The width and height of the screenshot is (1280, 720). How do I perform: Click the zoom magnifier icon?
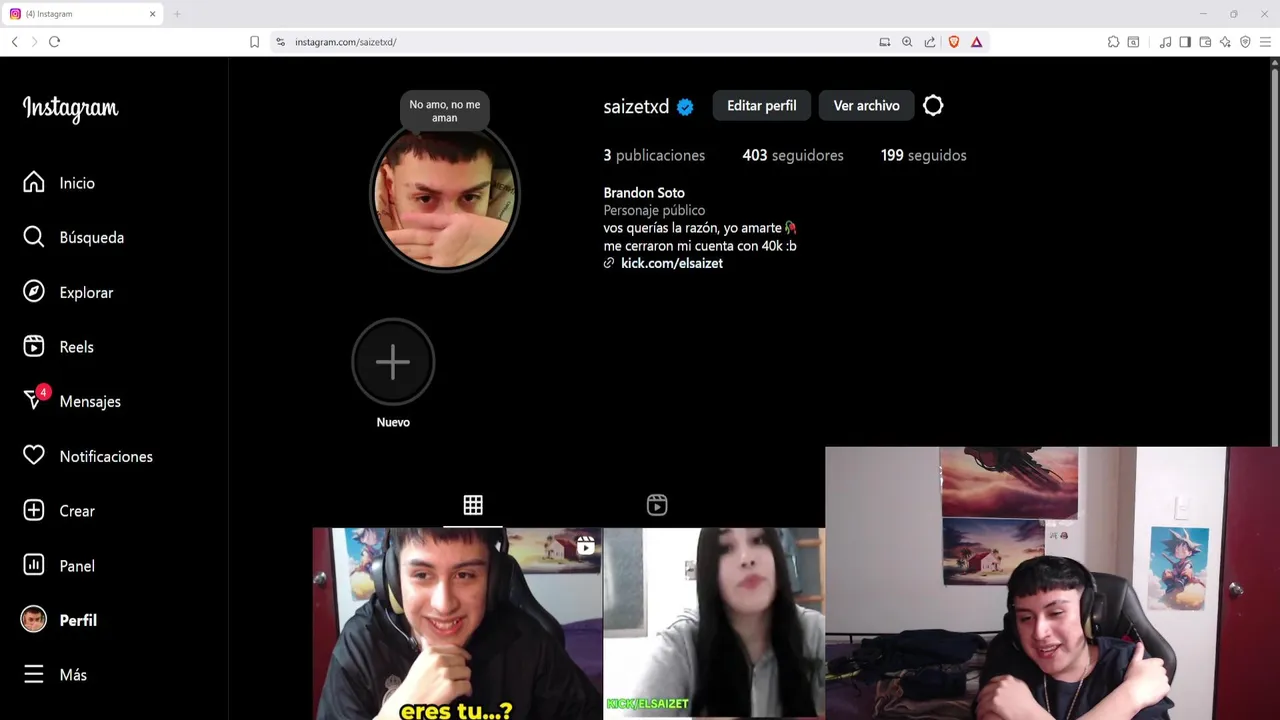907,42
